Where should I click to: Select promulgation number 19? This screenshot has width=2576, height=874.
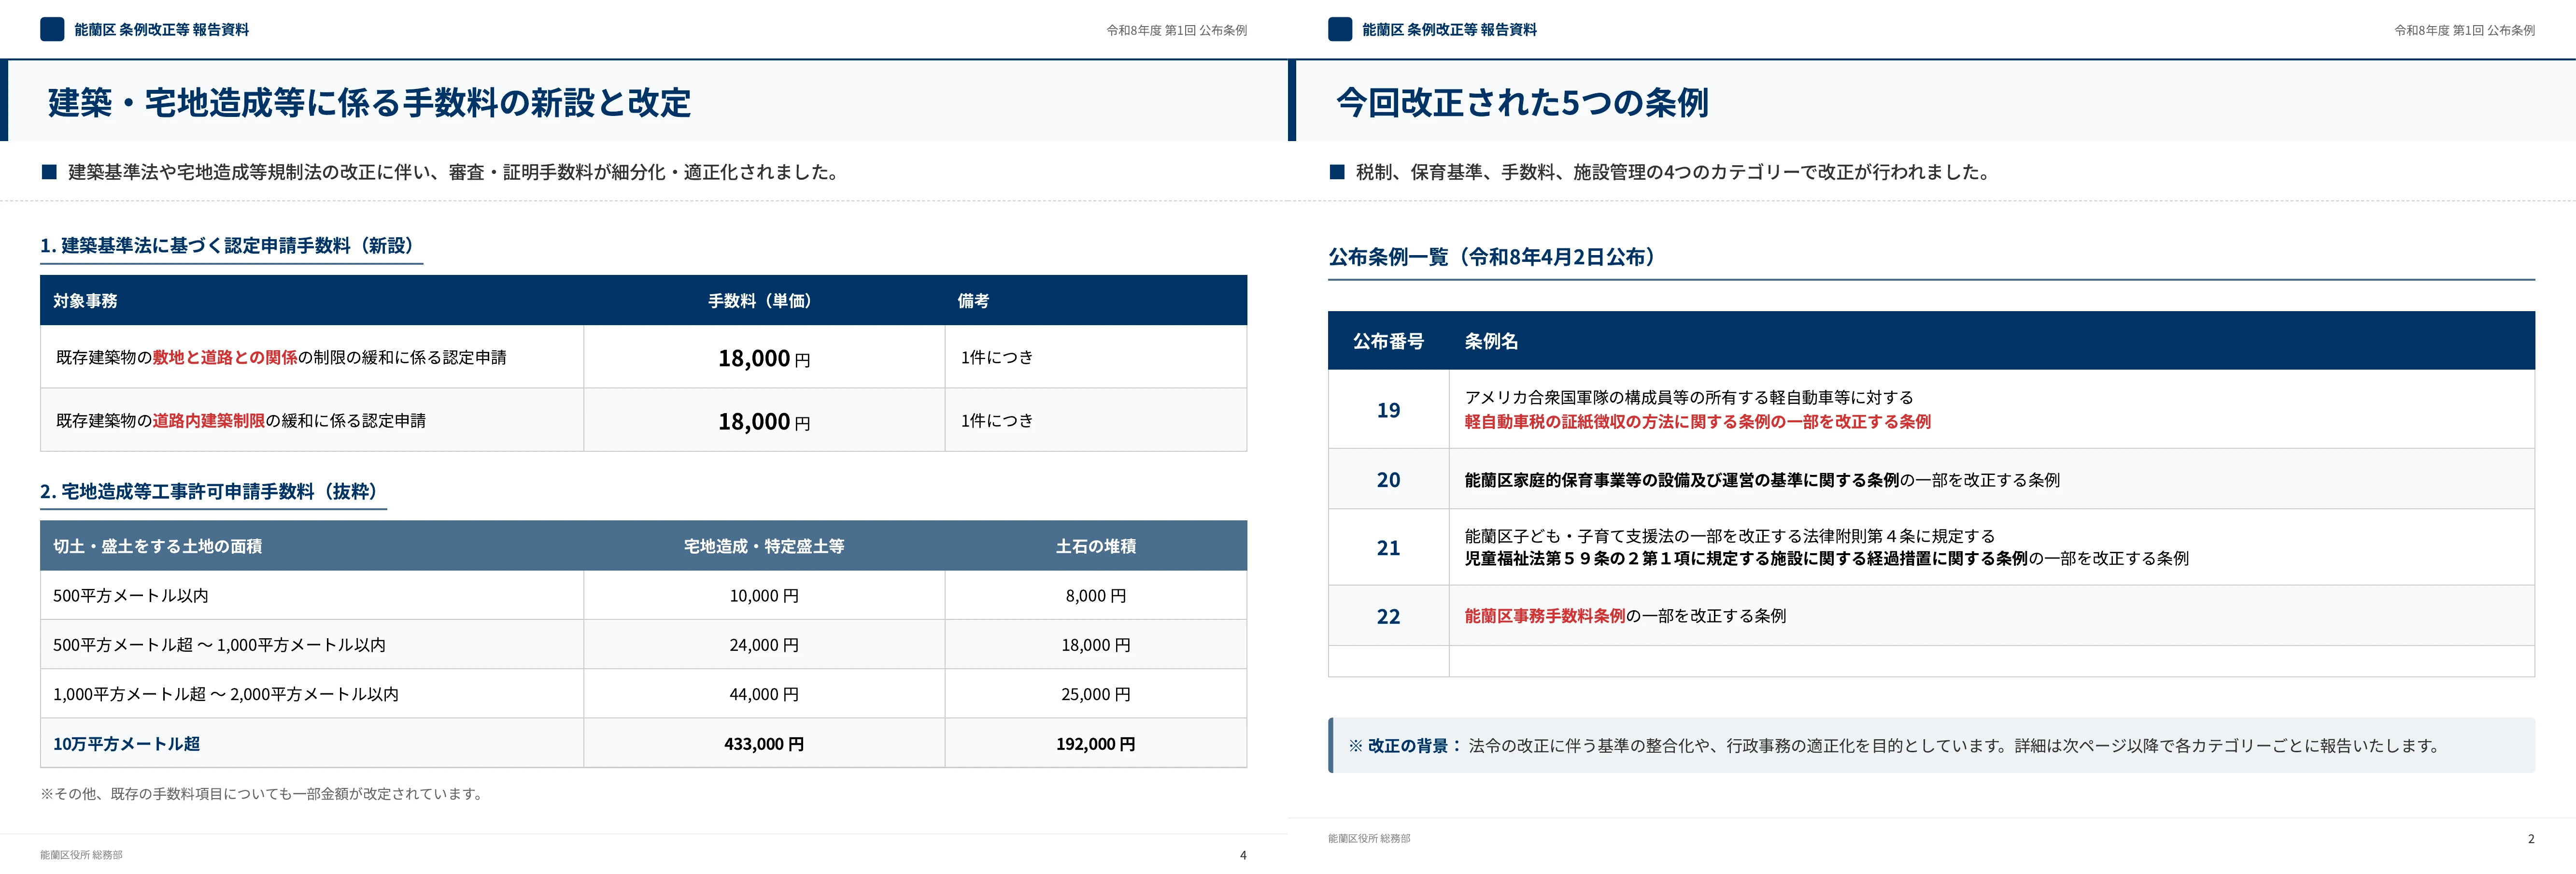click(x=1388, y=410)
